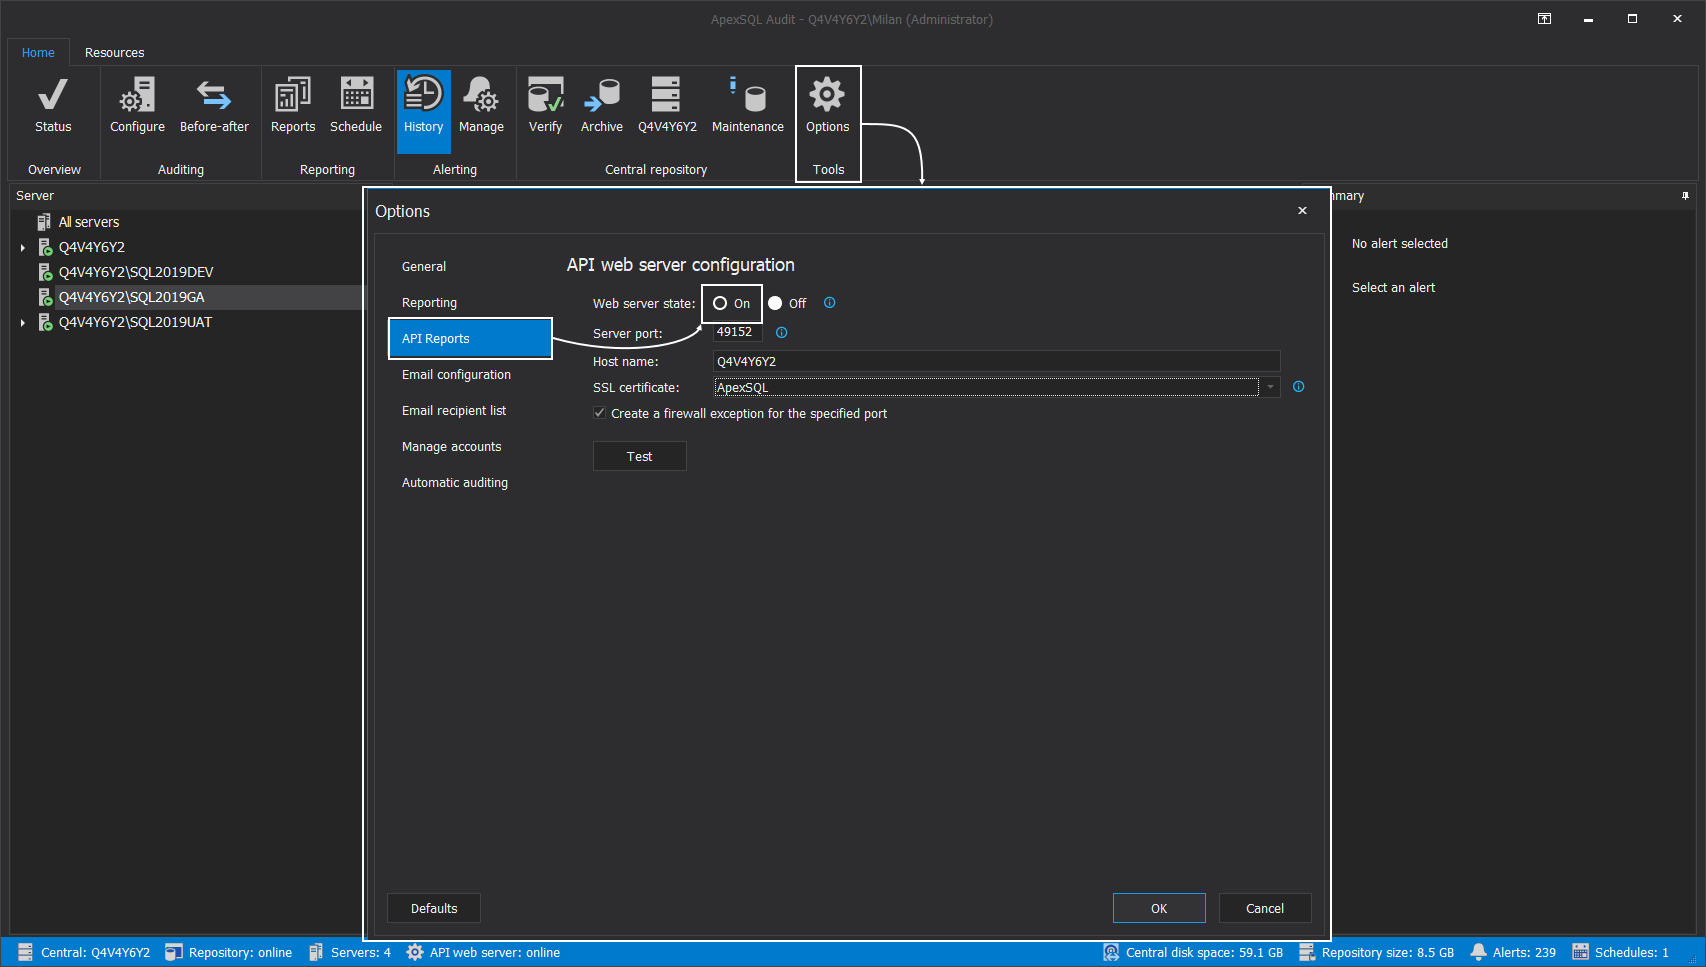Viewport: 1706px width, 967px height.
Task: Select the Email configuration options page
Action: click(x=455, y=374)
